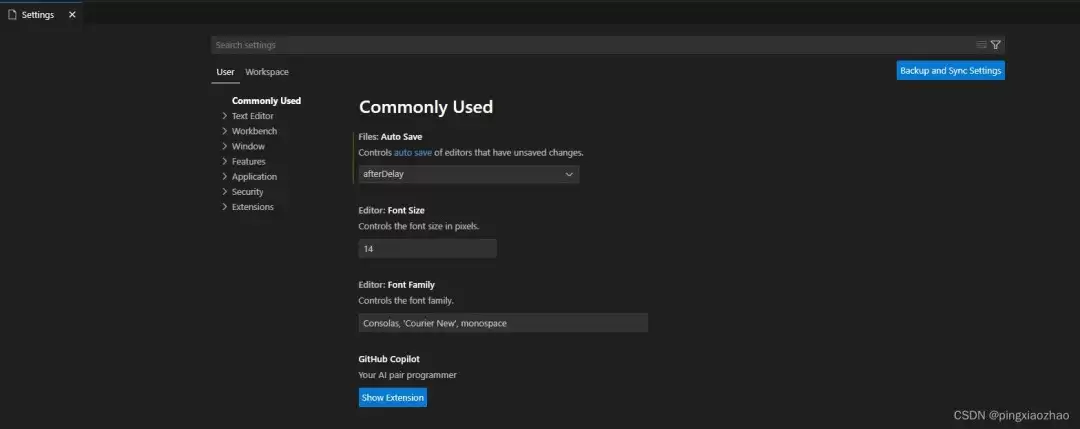This screenshot has height=429, width=1080.
Task: Expand the Window settings category
Action: click(x=224, y=146)
